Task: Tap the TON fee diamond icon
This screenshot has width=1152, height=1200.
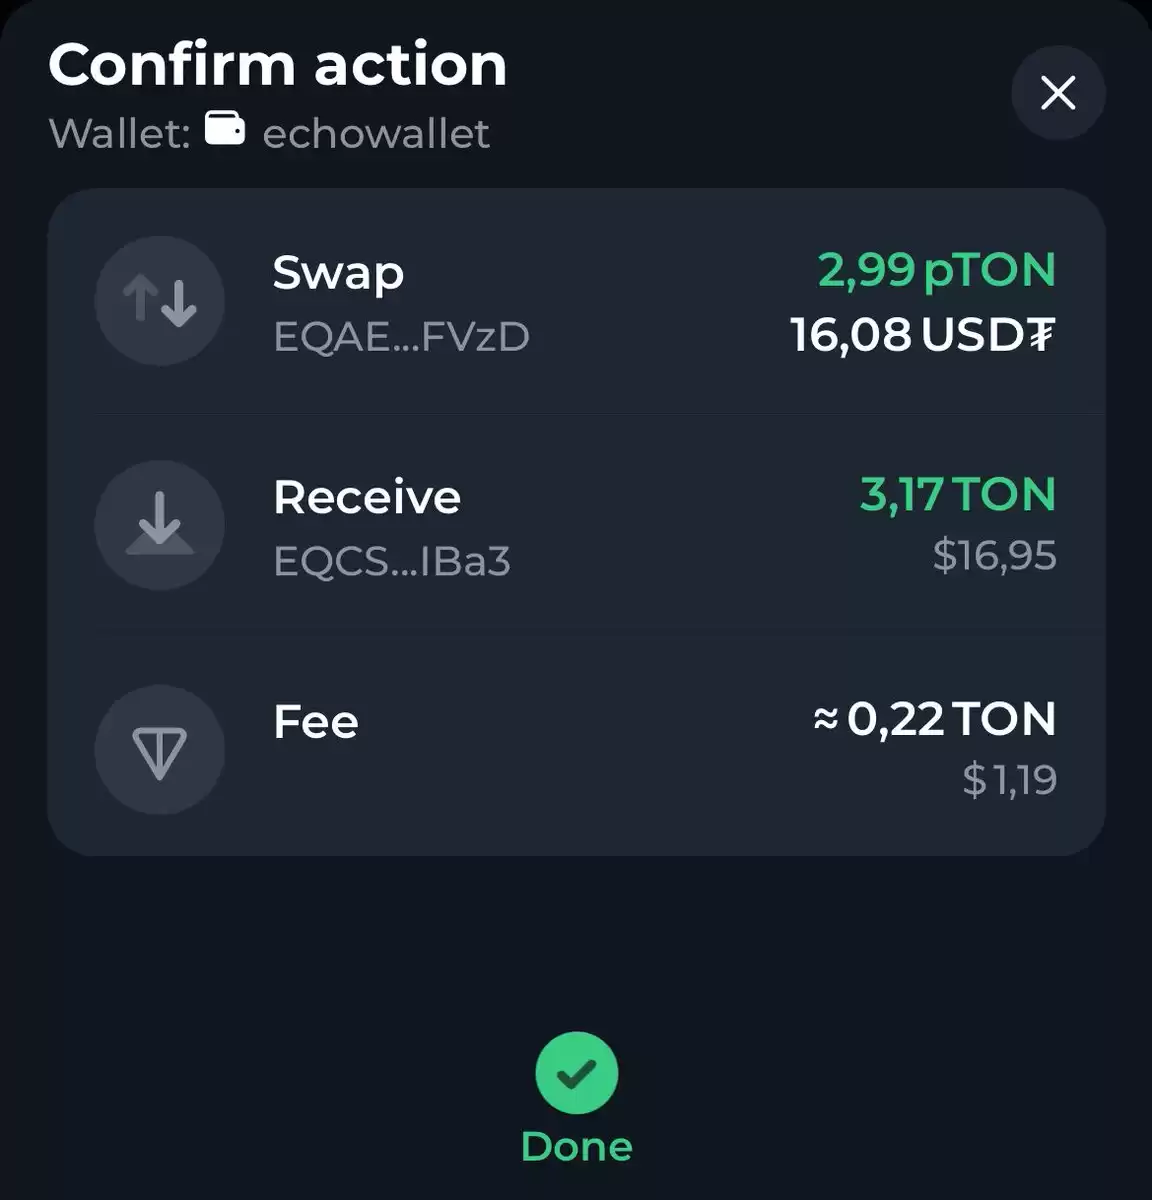Action: [x=159, y=750]
